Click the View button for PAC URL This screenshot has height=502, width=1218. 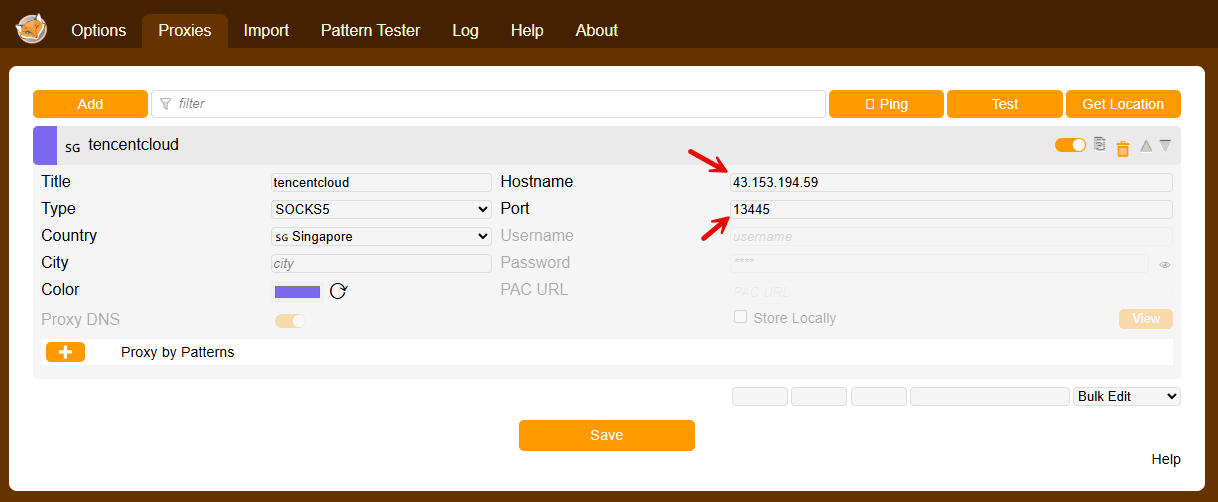(x=1146, y=319)
